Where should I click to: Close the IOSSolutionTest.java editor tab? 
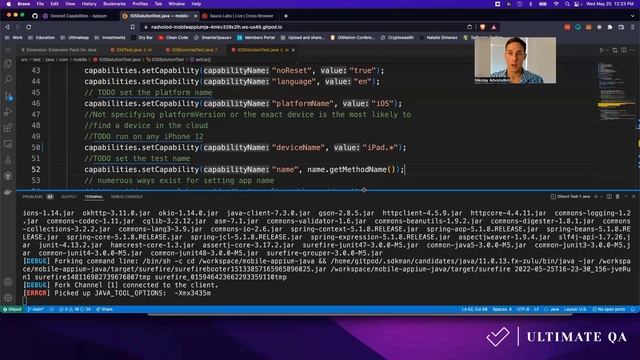[293, 50]
